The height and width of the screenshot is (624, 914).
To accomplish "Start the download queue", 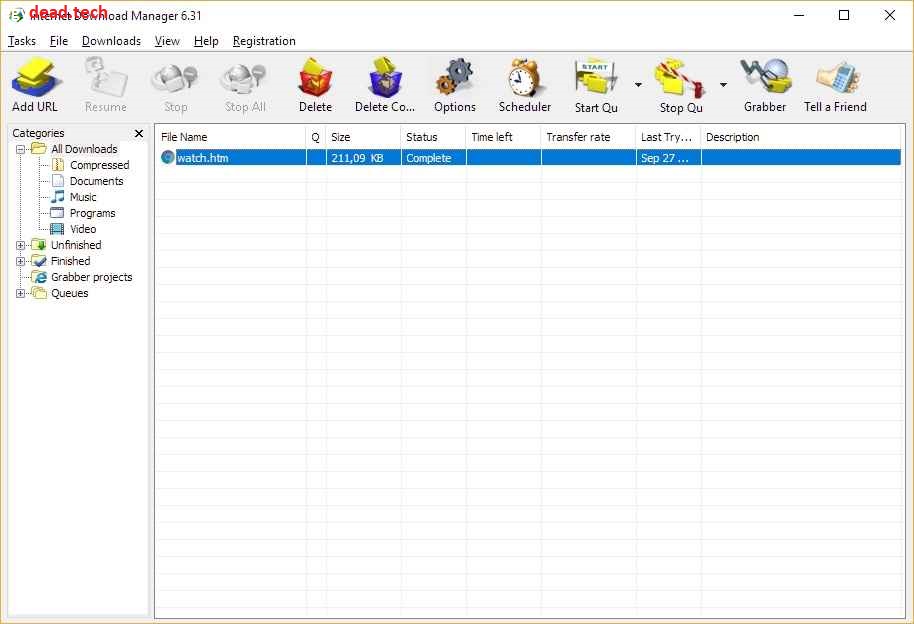I will pos(594,80).
